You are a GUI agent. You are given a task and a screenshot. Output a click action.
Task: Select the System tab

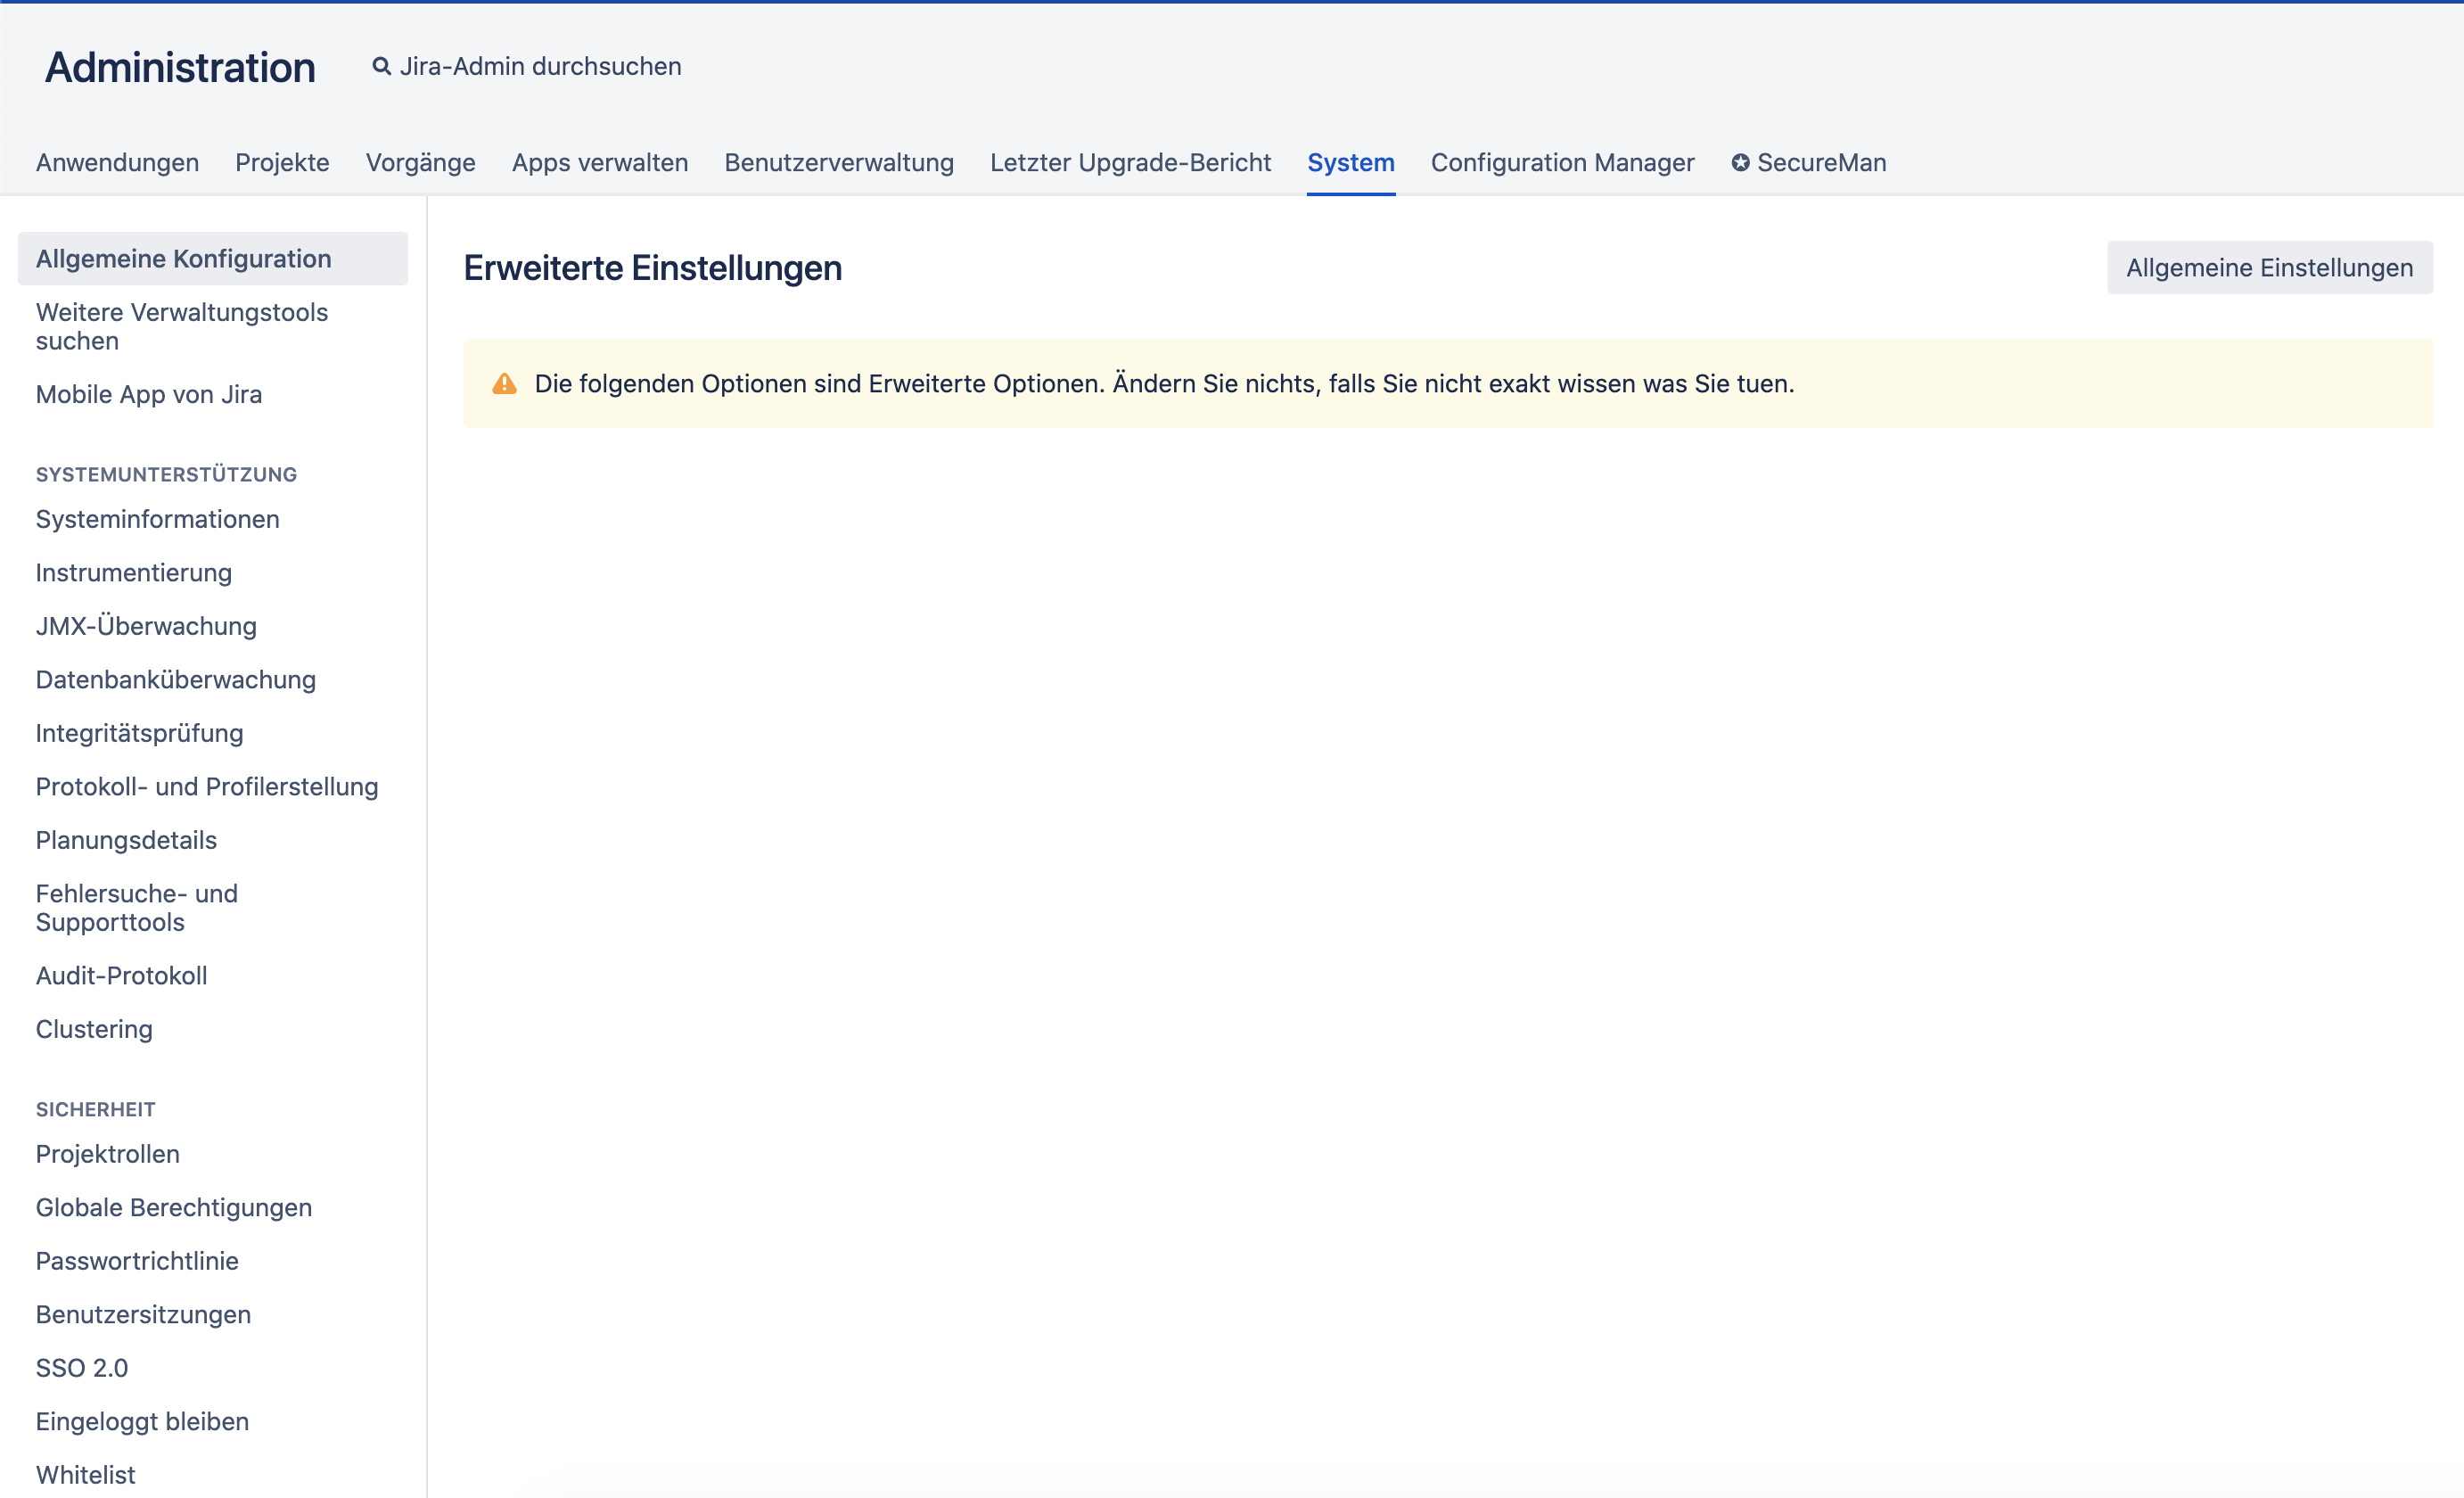pos(1351,162)
